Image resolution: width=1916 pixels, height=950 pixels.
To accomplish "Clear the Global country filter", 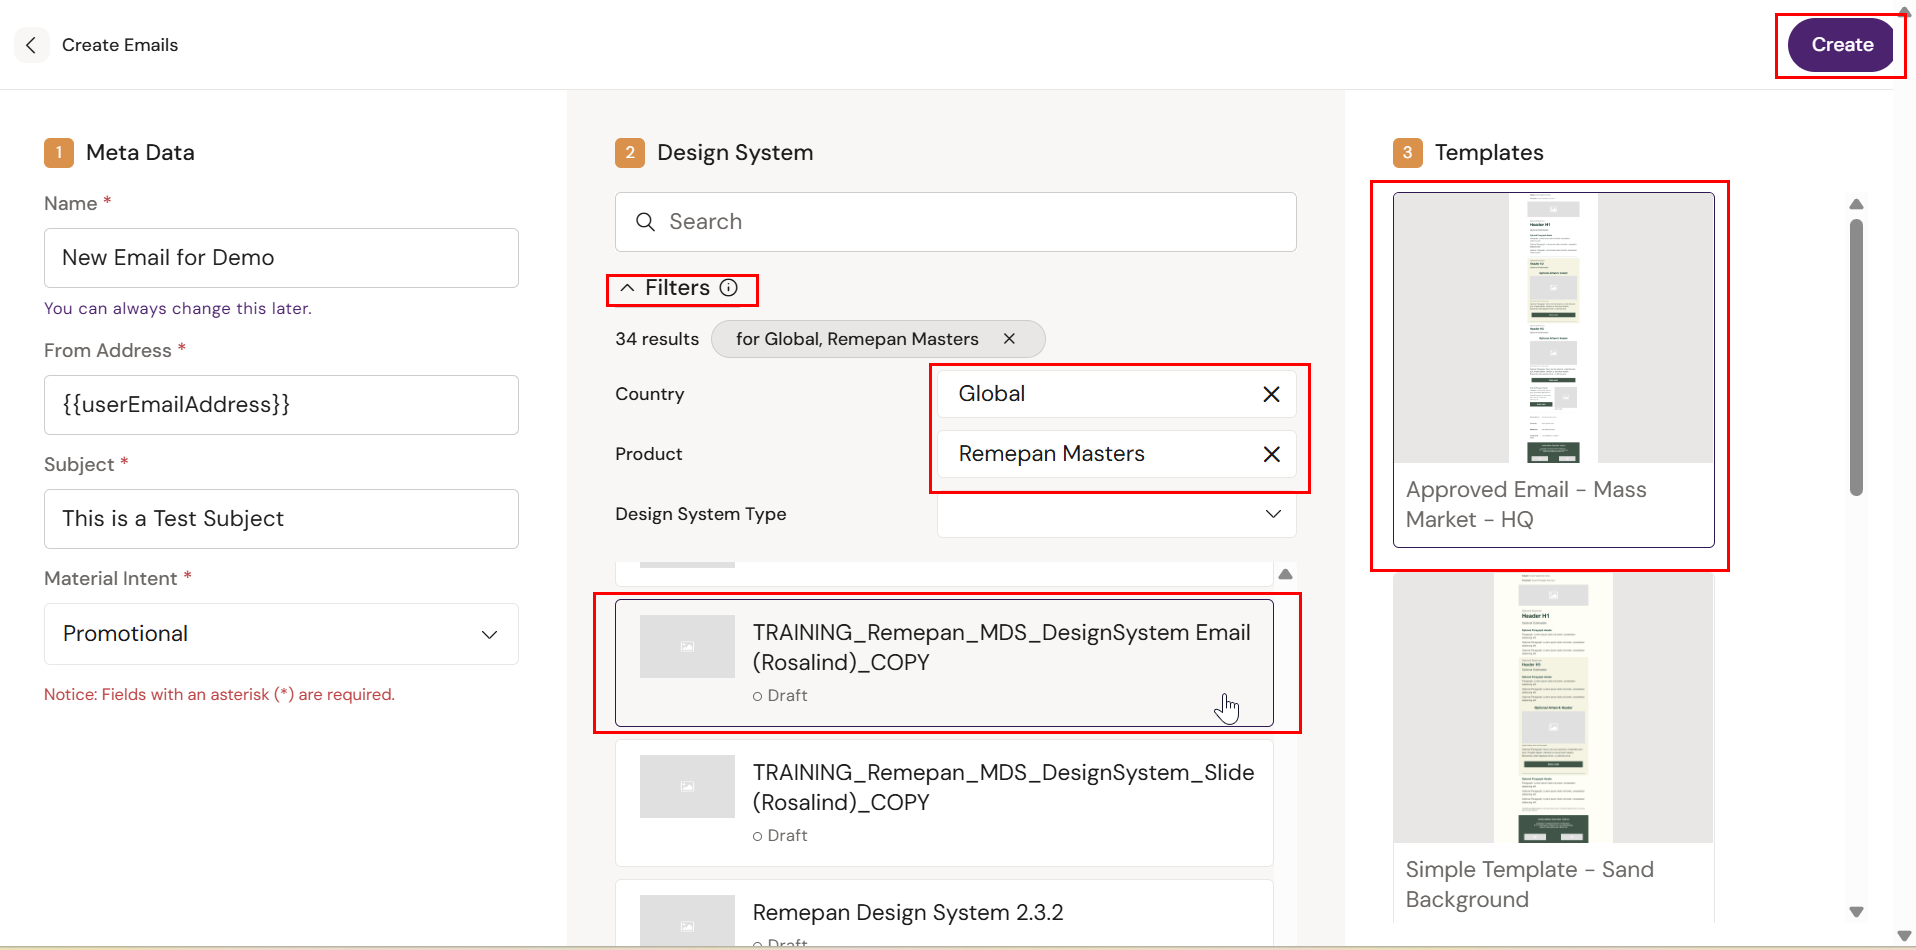I will 1271,394.
